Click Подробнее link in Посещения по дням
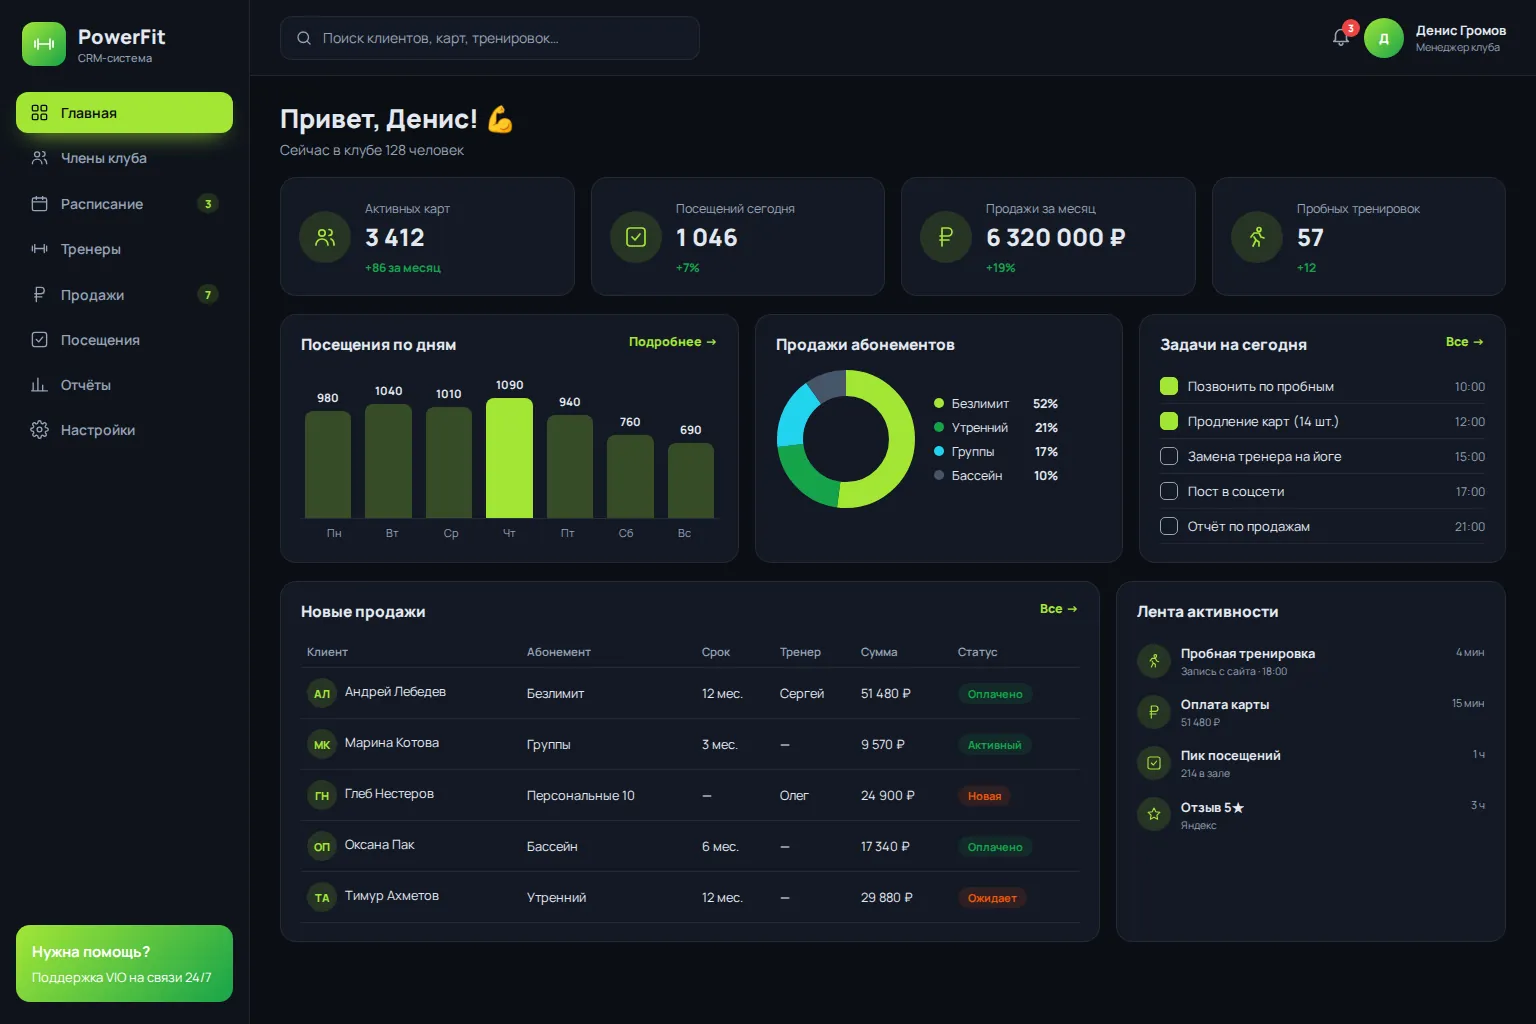The image size is (1536, 1024). click(672, 342)
